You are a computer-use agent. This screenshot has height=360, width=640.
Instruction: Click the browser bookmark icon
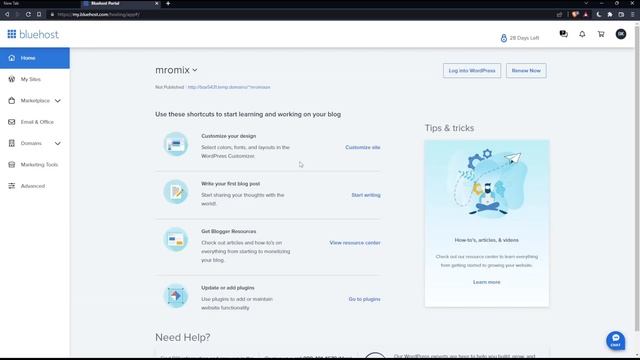point(39,14)
